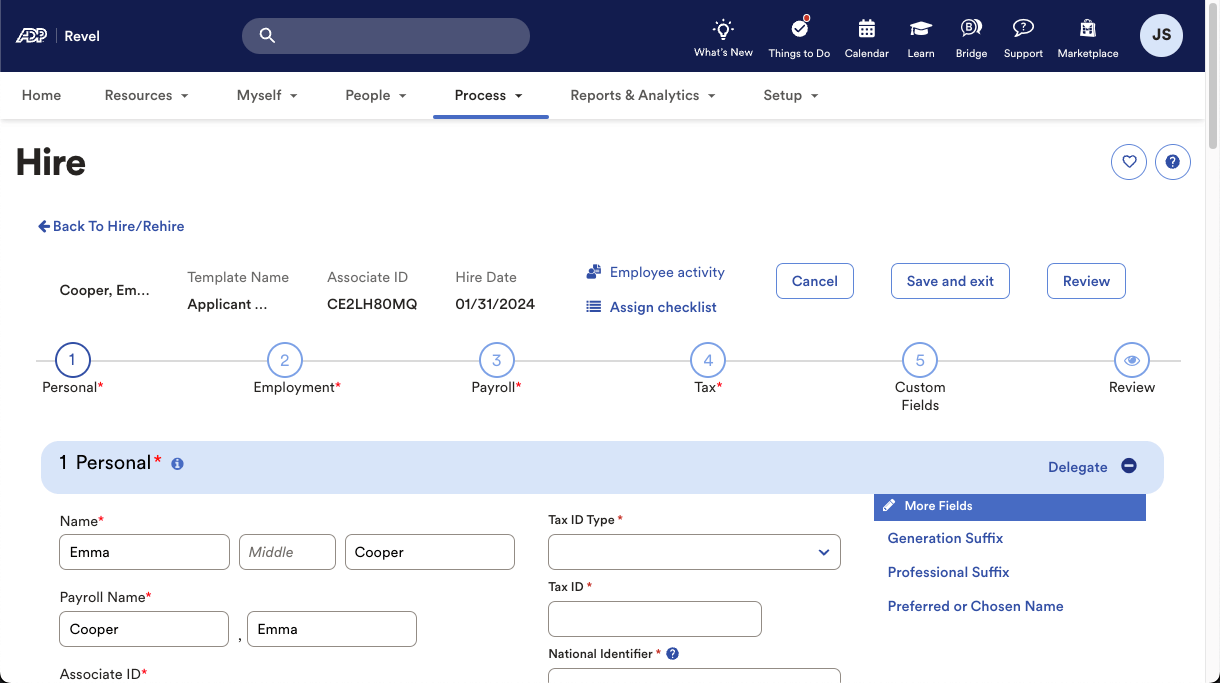Follow the Back To Hire/Rehire link
The height and width of the screenshot is (683, 1220).
click(110, 226)
